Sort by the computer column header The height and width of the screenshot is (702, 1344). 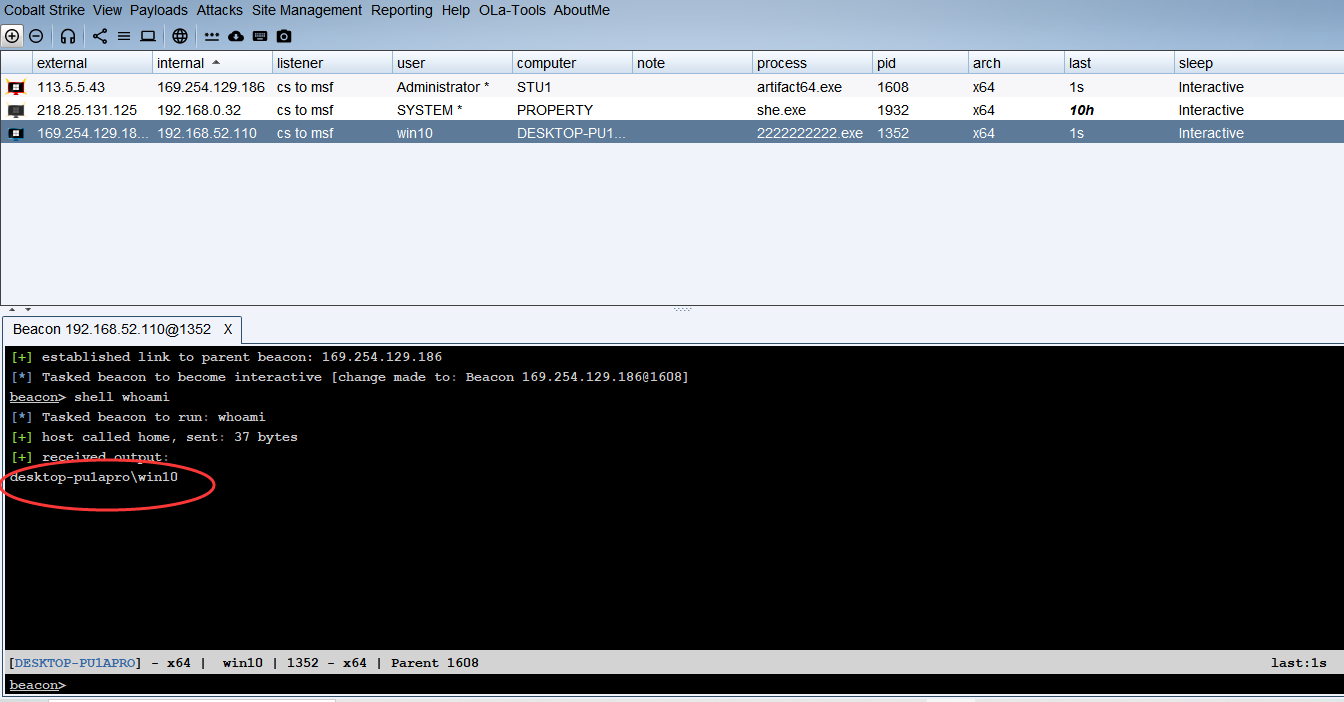(x=572, y=63)
